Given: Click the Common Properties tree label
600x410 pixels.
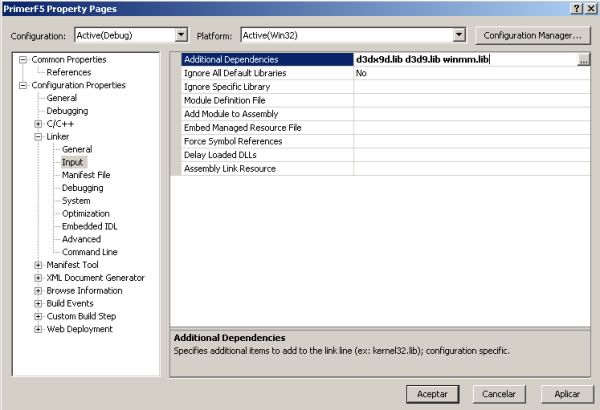Looking at the screenshot, I should (69, 60).
